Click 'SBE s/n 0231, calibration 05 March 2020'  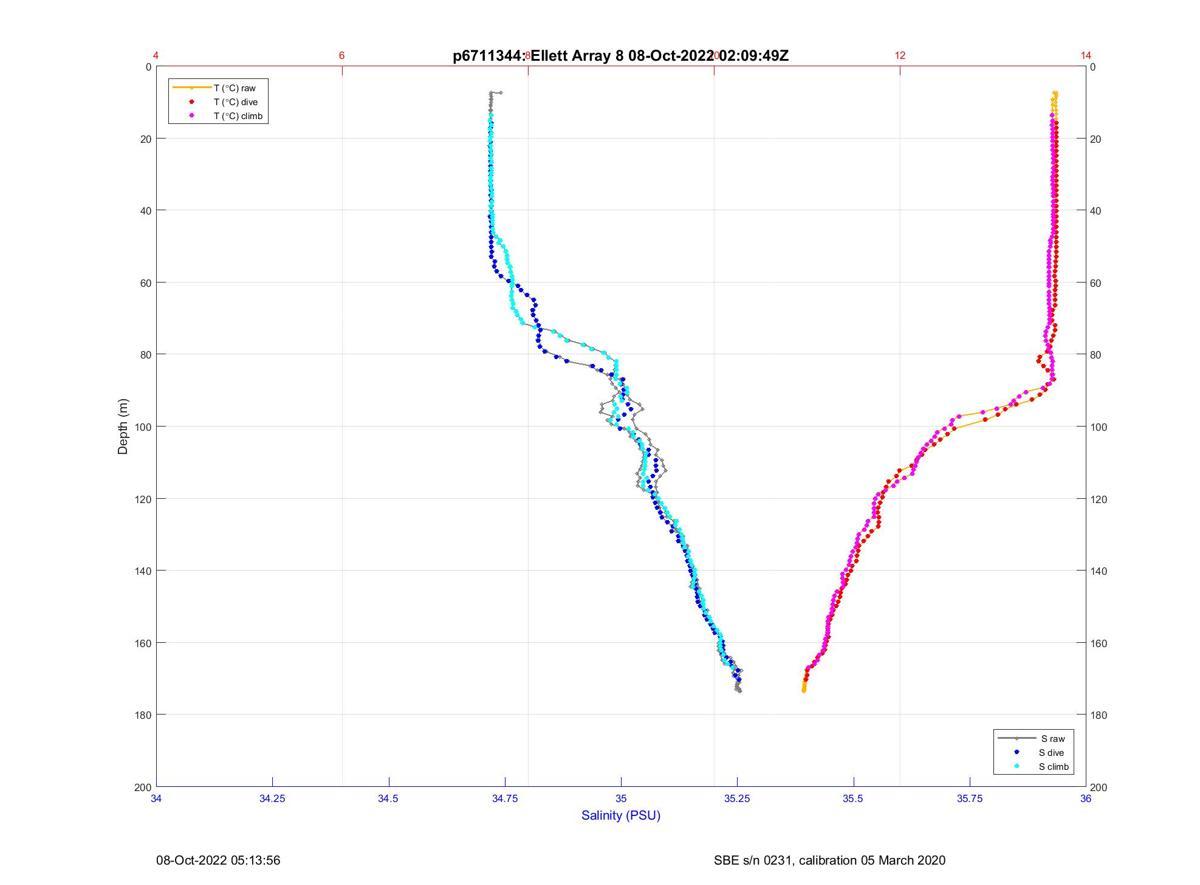[829, 860]
